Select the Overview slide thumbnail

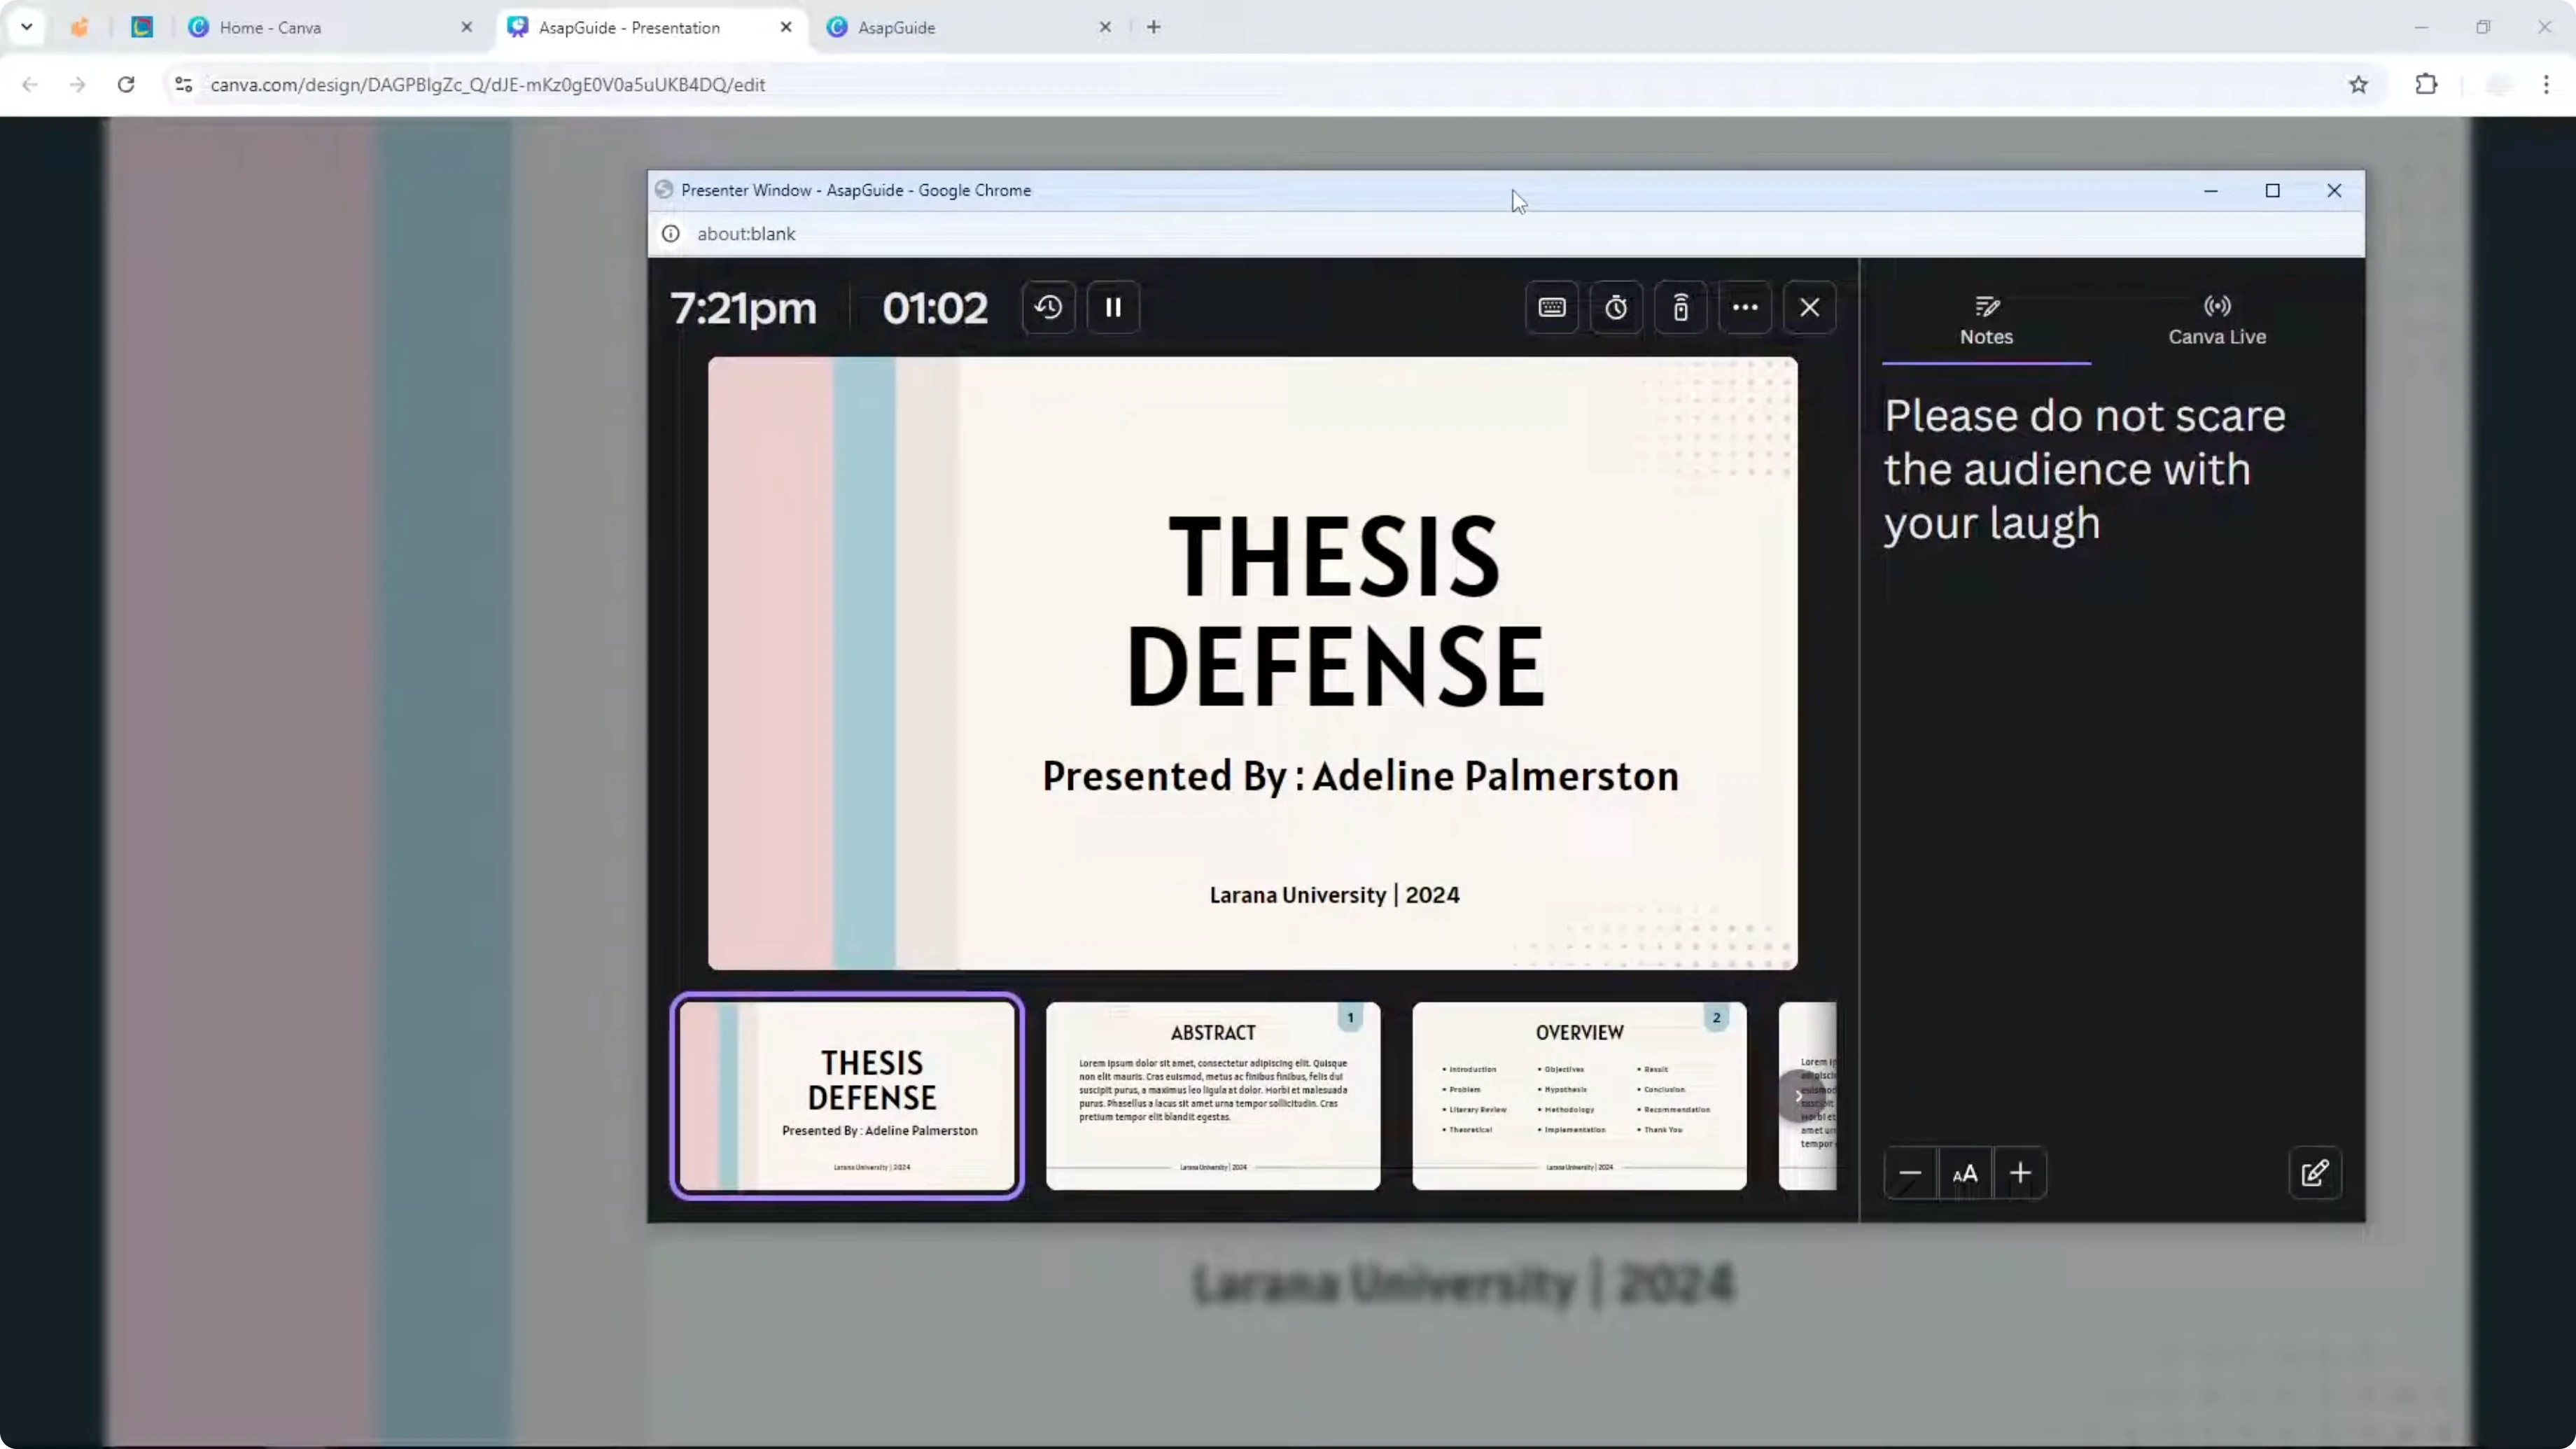click(1579, 1096)
